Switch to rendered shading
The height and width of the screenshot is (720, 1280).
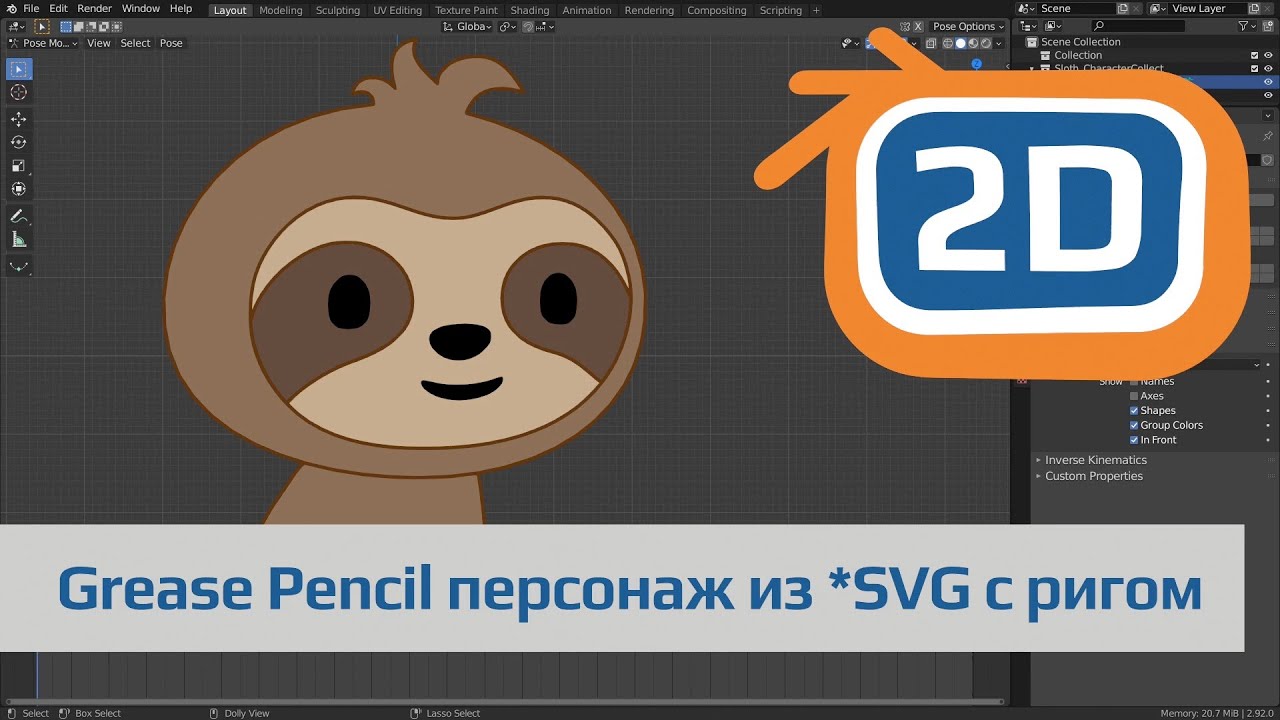[985, 43]
